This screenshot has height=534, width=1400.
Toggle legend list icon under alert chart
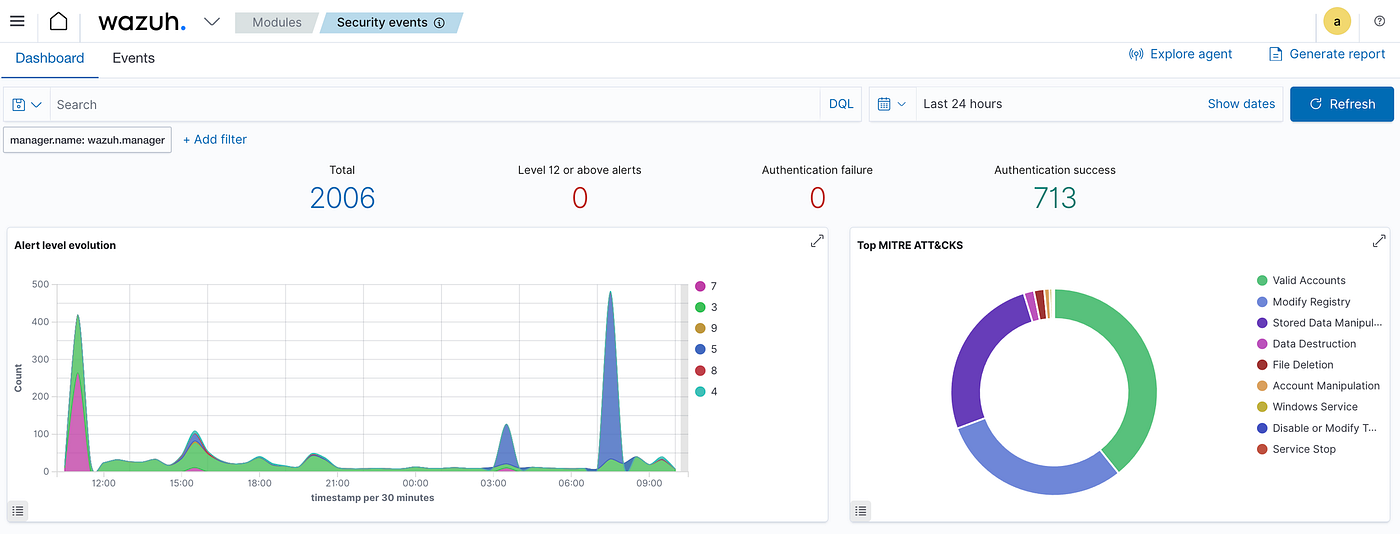click(x=18, y=511)
